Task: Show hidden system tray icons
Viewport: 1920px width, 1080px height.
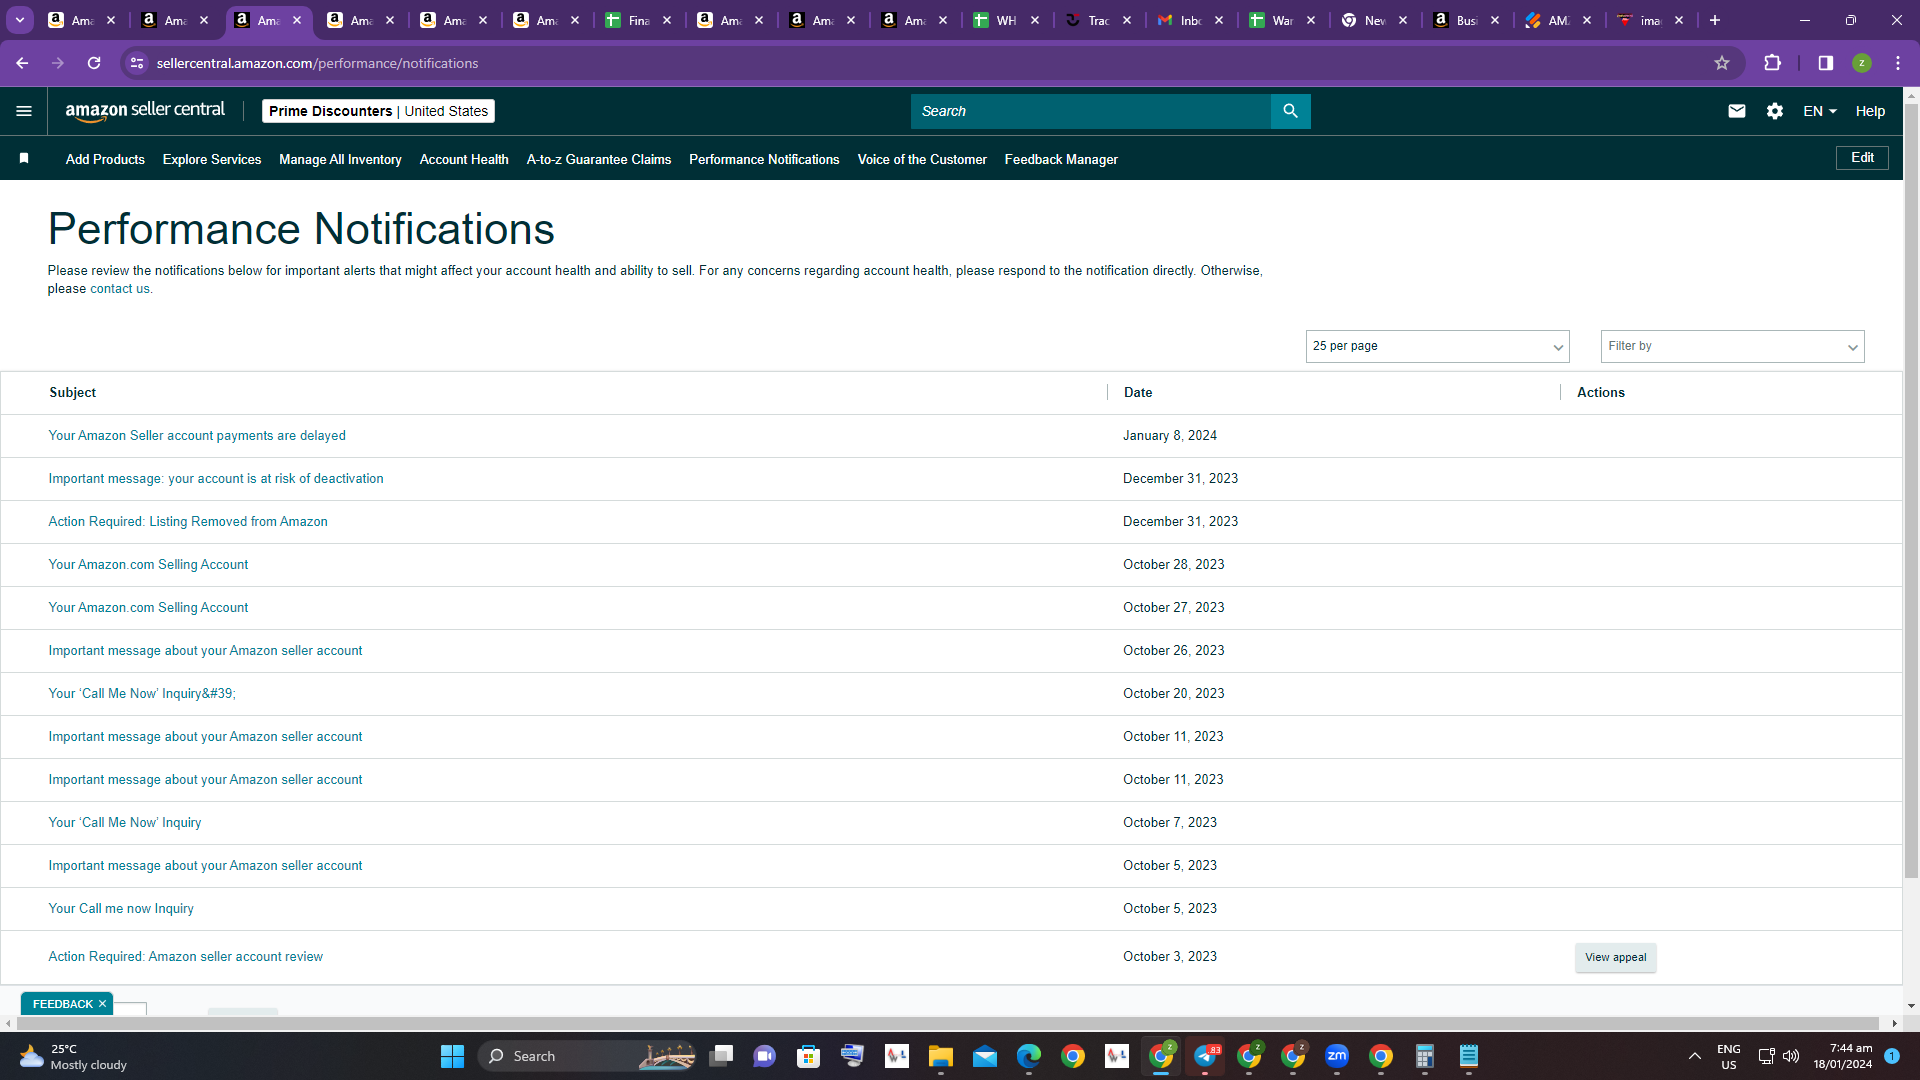Action: point(1695,1056)
